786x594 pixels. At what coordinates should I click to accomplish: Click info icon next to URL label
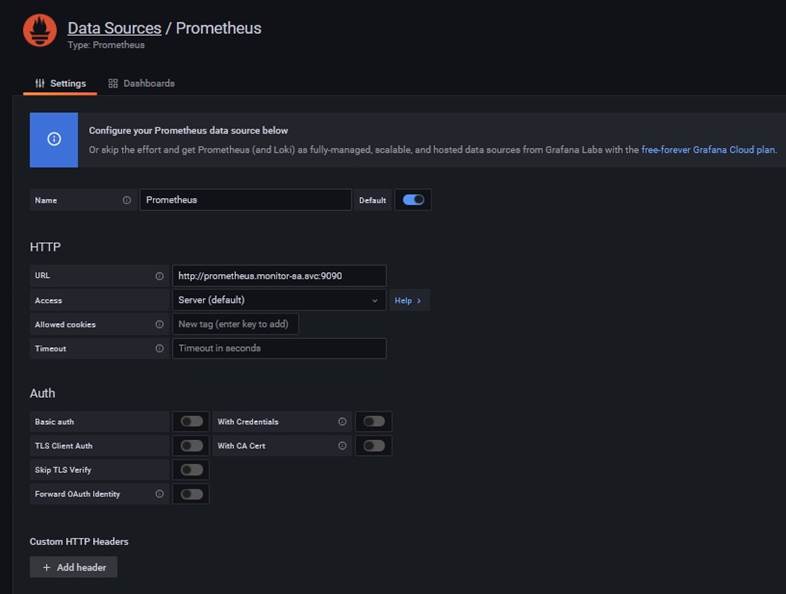pos(160,276)
